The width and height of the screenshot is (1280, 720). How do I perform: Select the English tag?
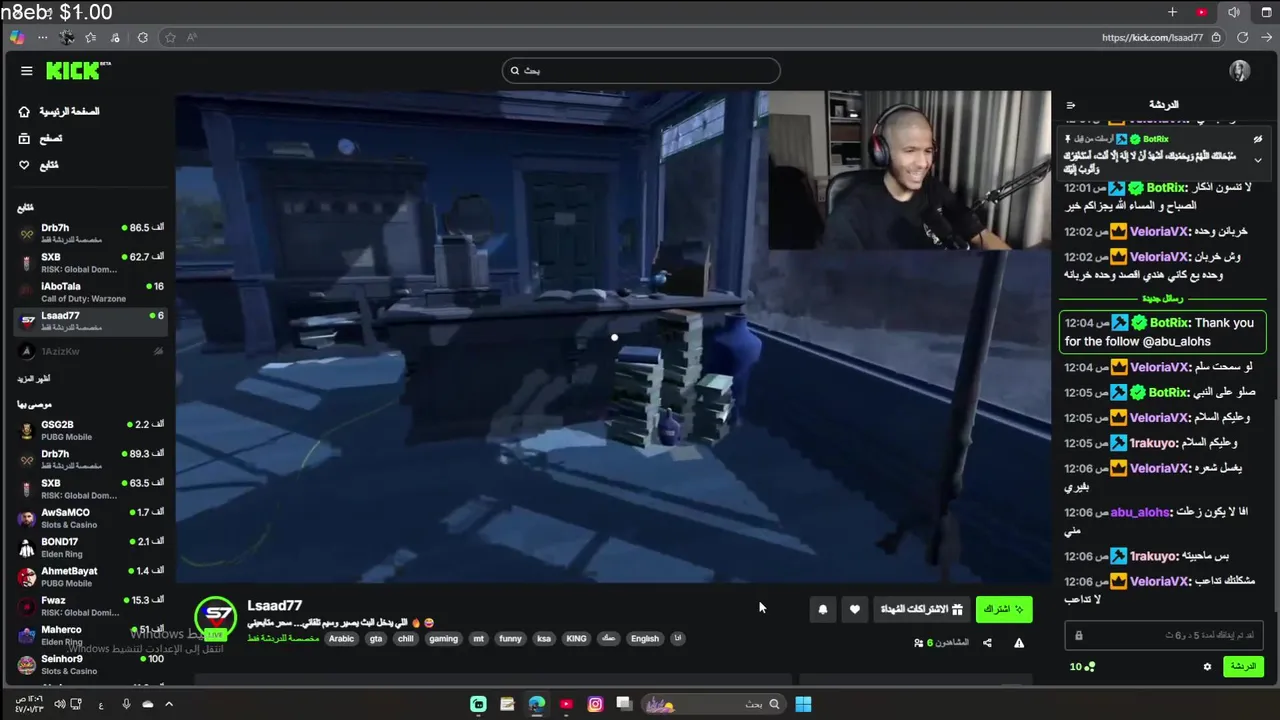pyautogui.click(x=645, y=639)
